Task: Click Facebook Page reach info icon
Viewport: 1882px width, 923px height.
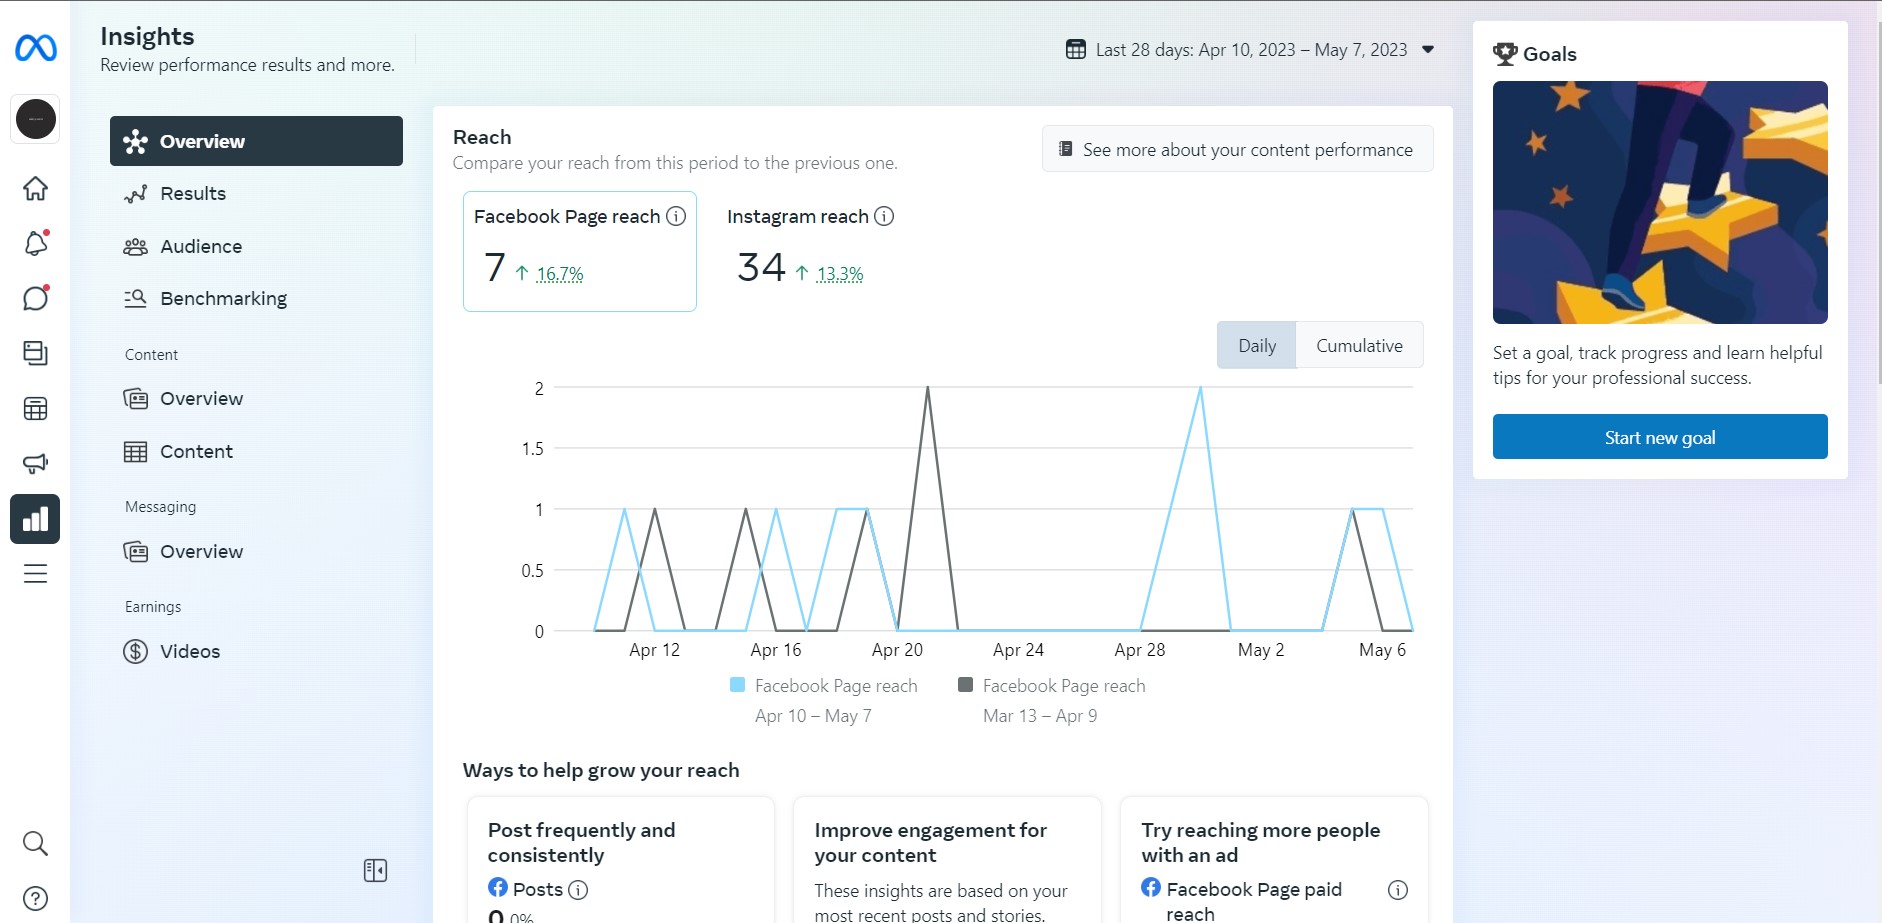Action: click(676, 216)
